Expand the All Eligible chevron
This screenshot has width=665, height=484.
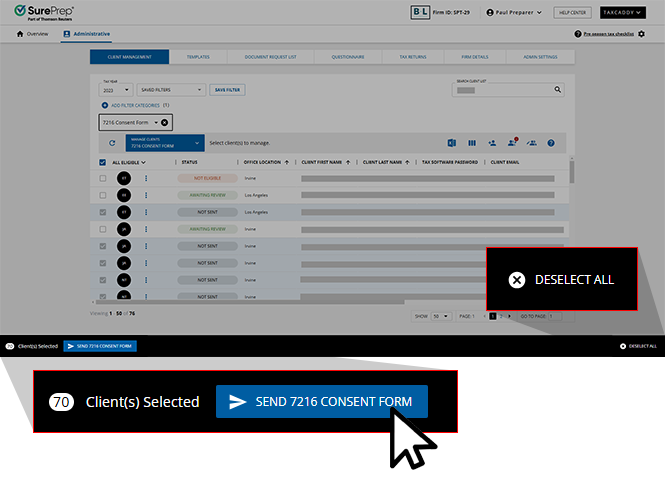[143, 162]
